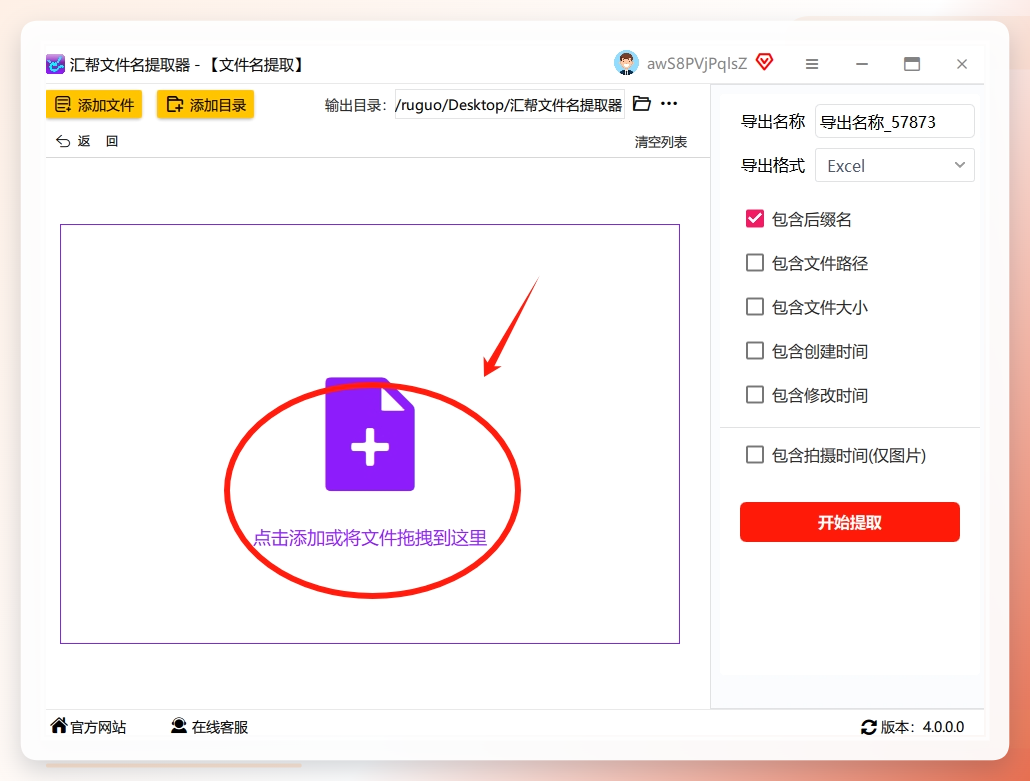Click the 导出名称 input field
1030x781 pixels.
click(x=894, y=122)
